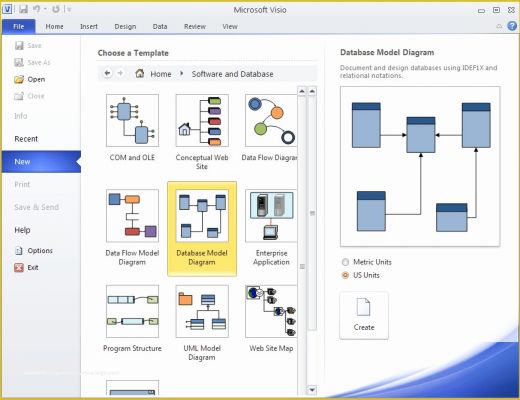Click the template Forward arrow
The height and width of the screenshot is (400, 520).
[x=120, y=73]
